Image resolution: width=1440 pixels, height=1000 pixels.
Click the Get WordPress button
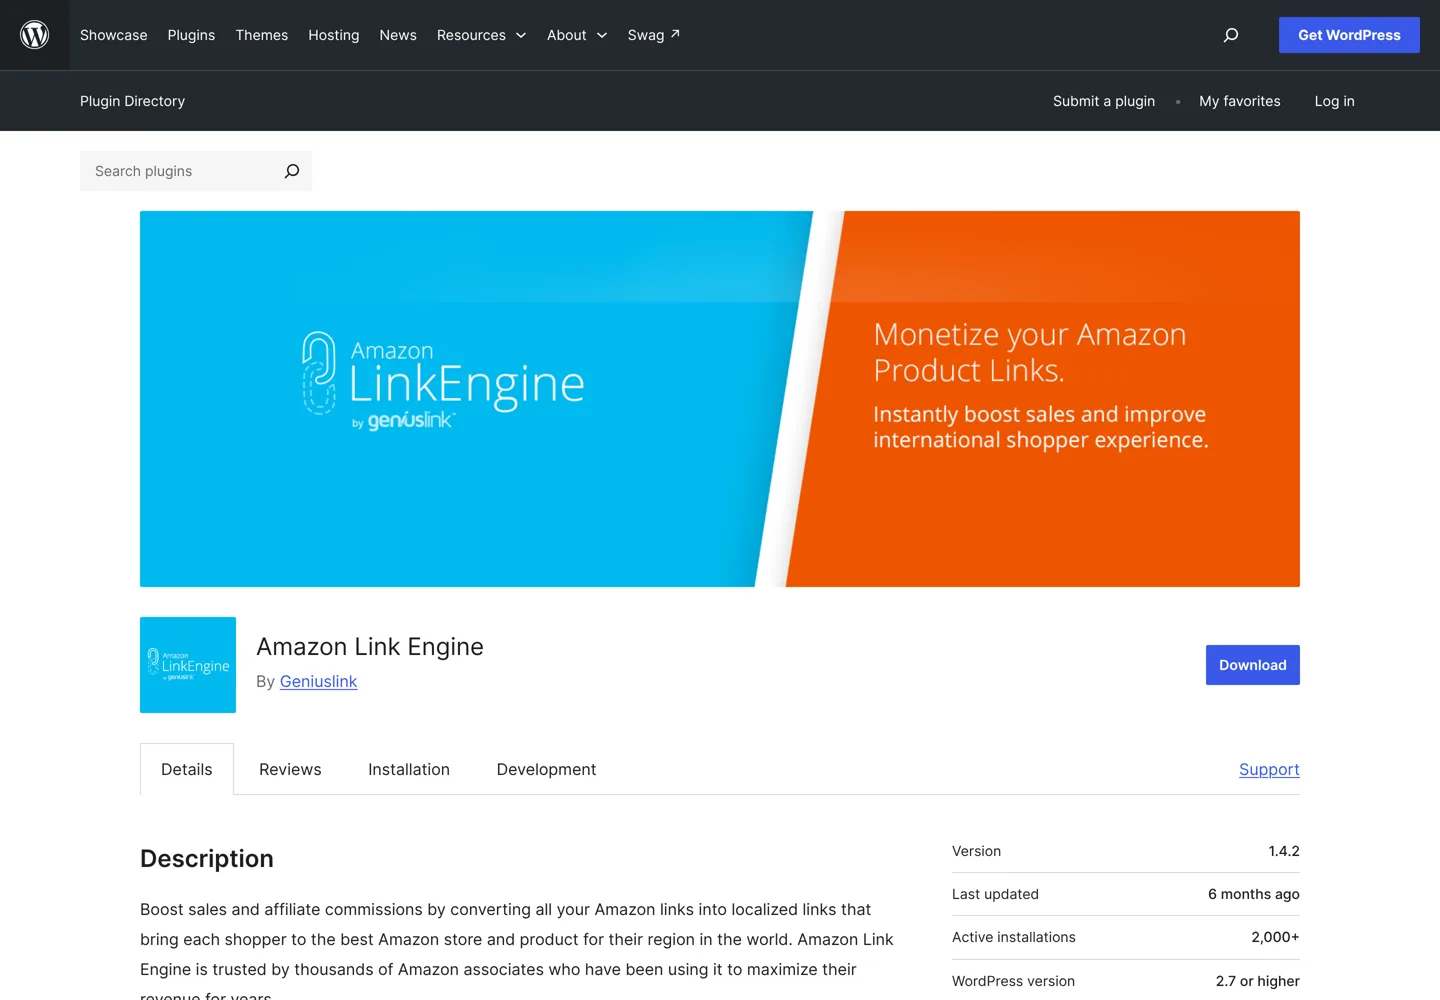tap(1349, 35)
